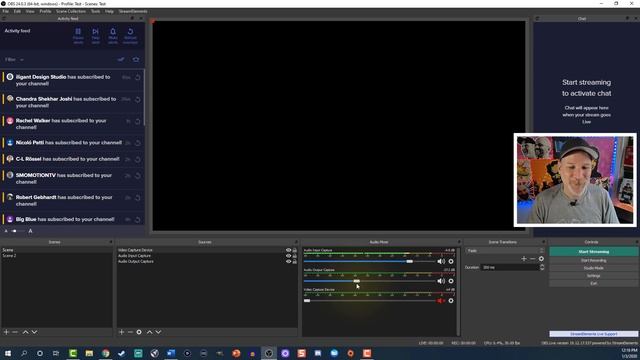The image size is (640, 360).
Task: Add a scene transition with the plus icon
Action: (x=524, y=259)
